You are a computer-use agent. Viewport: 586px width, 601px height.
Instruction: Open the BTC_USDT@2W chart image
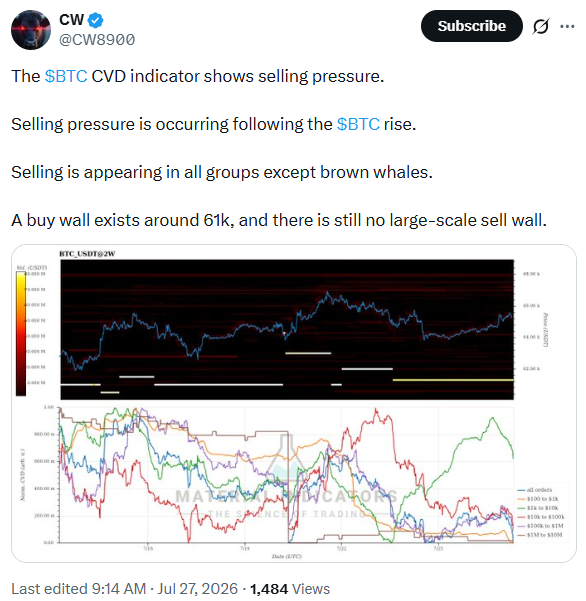click(x=294, y=403)
